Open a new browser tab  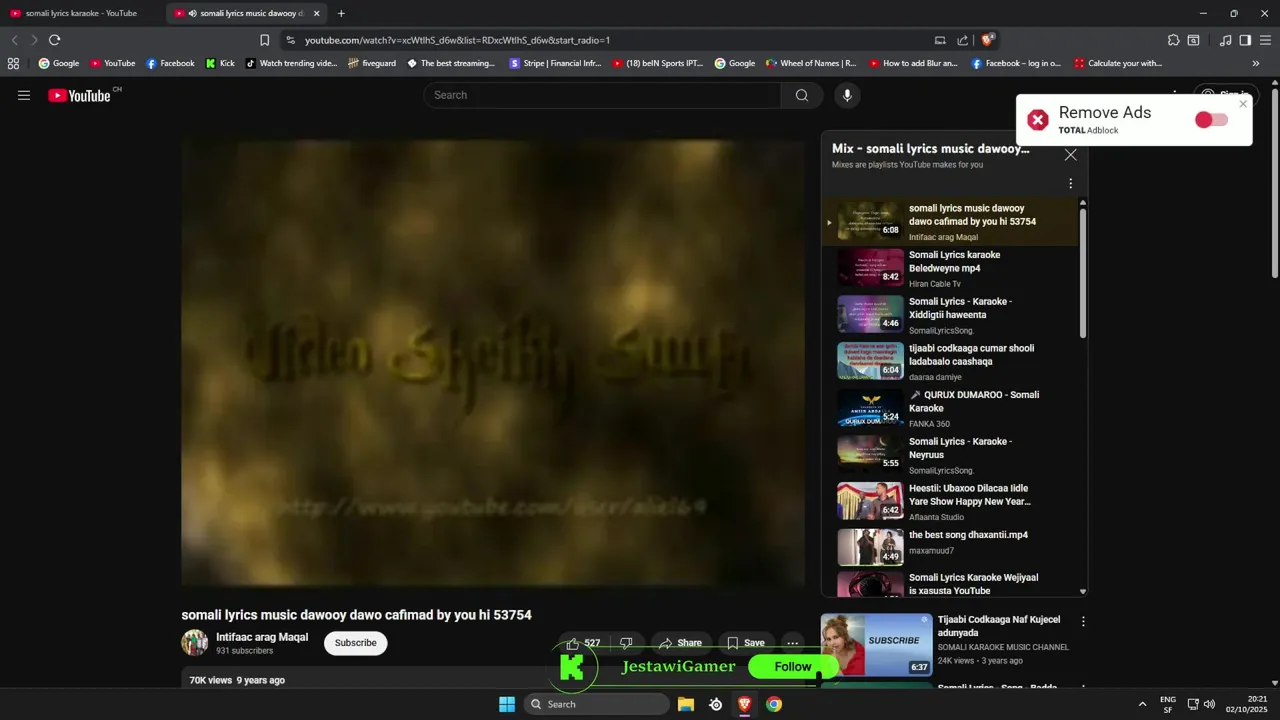point(341,13)
